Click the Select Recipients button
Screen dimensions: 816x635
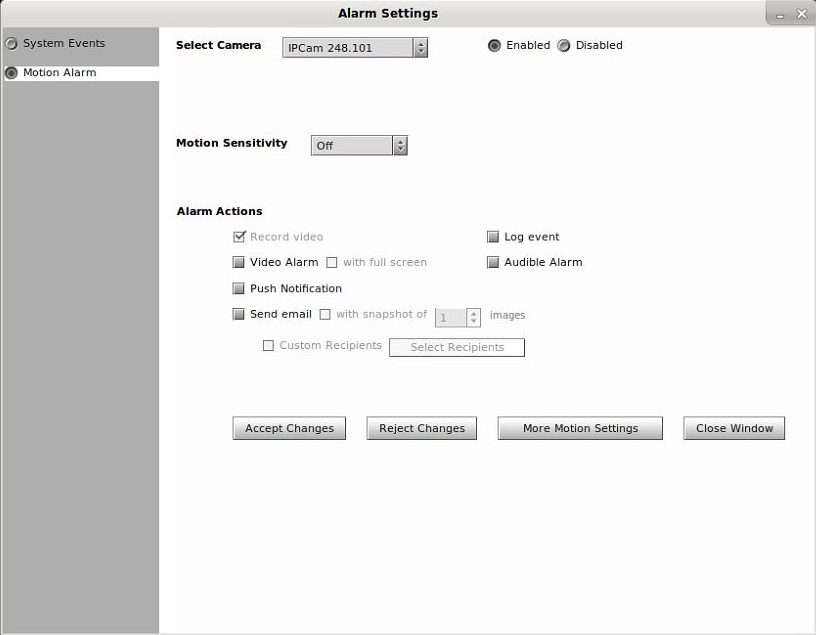pos(457,347)
